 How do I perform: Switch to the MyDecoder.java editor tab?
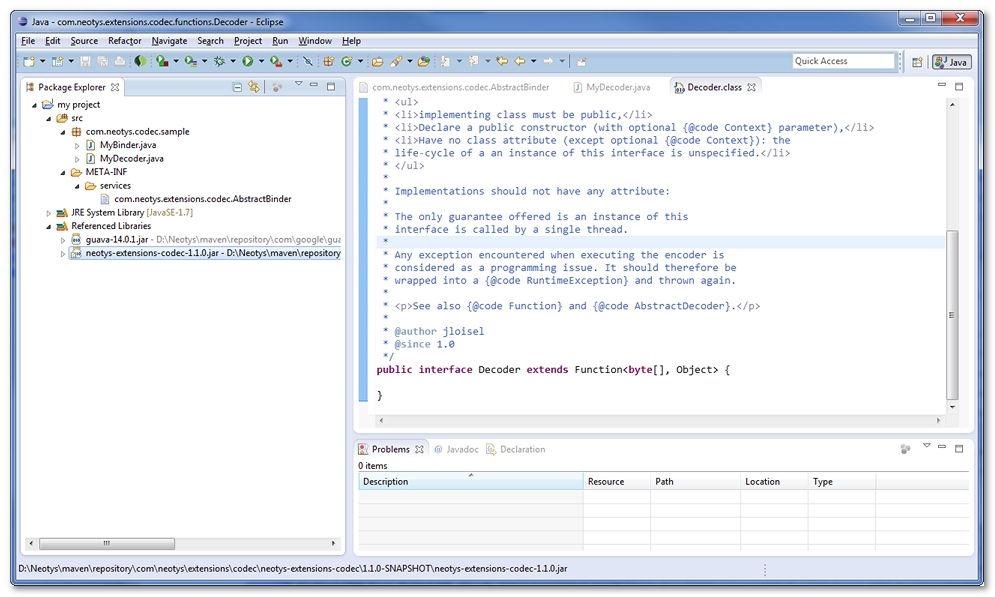pyautogui.click(x=617, y=87)
